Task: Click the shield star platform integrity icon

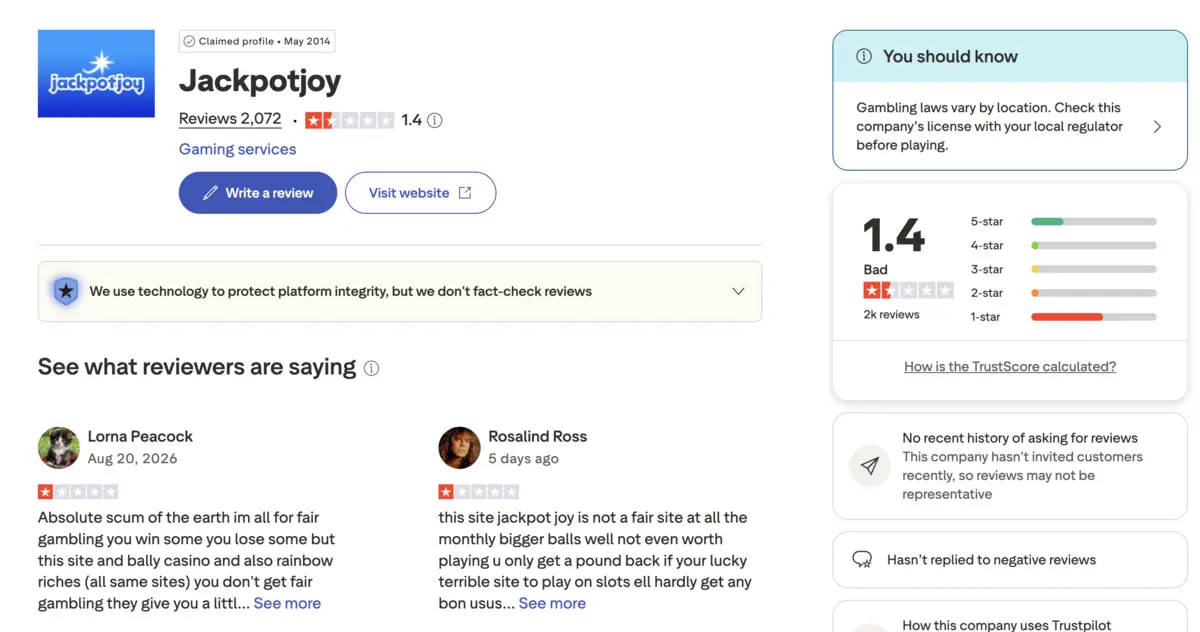Action: 66,292
